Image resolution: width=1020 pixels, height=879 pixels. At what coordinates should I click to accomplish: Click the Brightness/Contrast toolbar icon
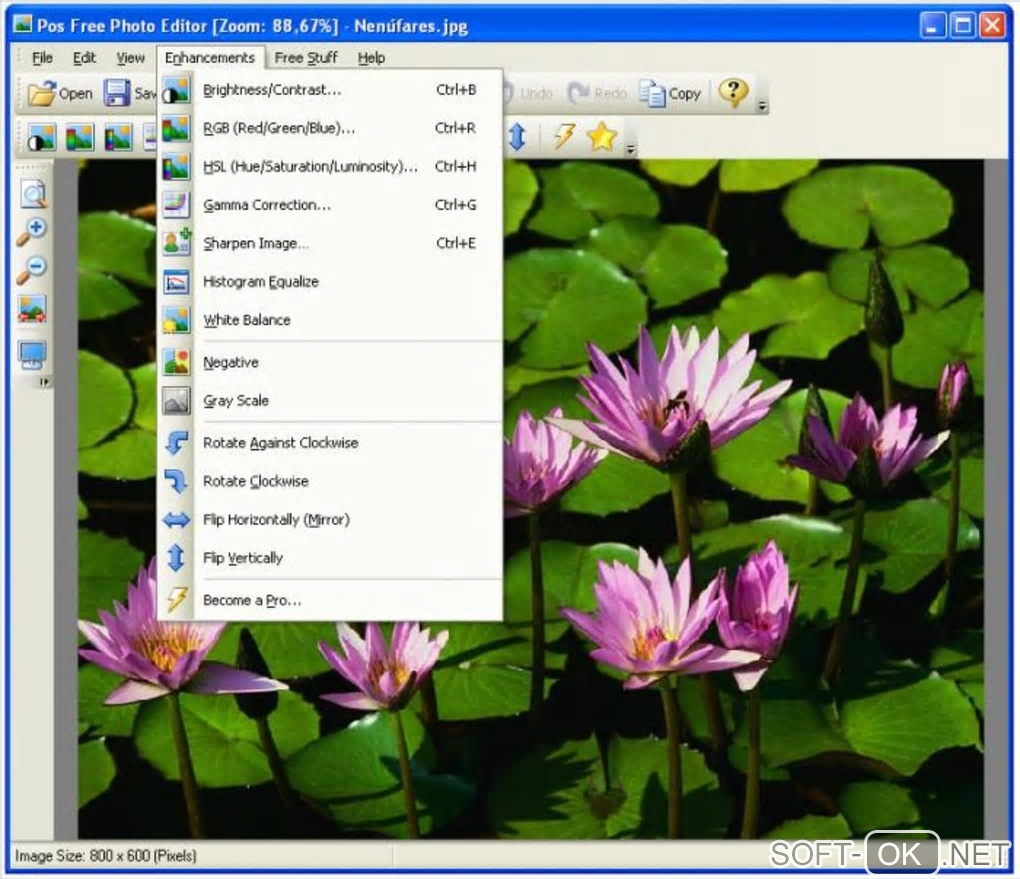(41, 137)
